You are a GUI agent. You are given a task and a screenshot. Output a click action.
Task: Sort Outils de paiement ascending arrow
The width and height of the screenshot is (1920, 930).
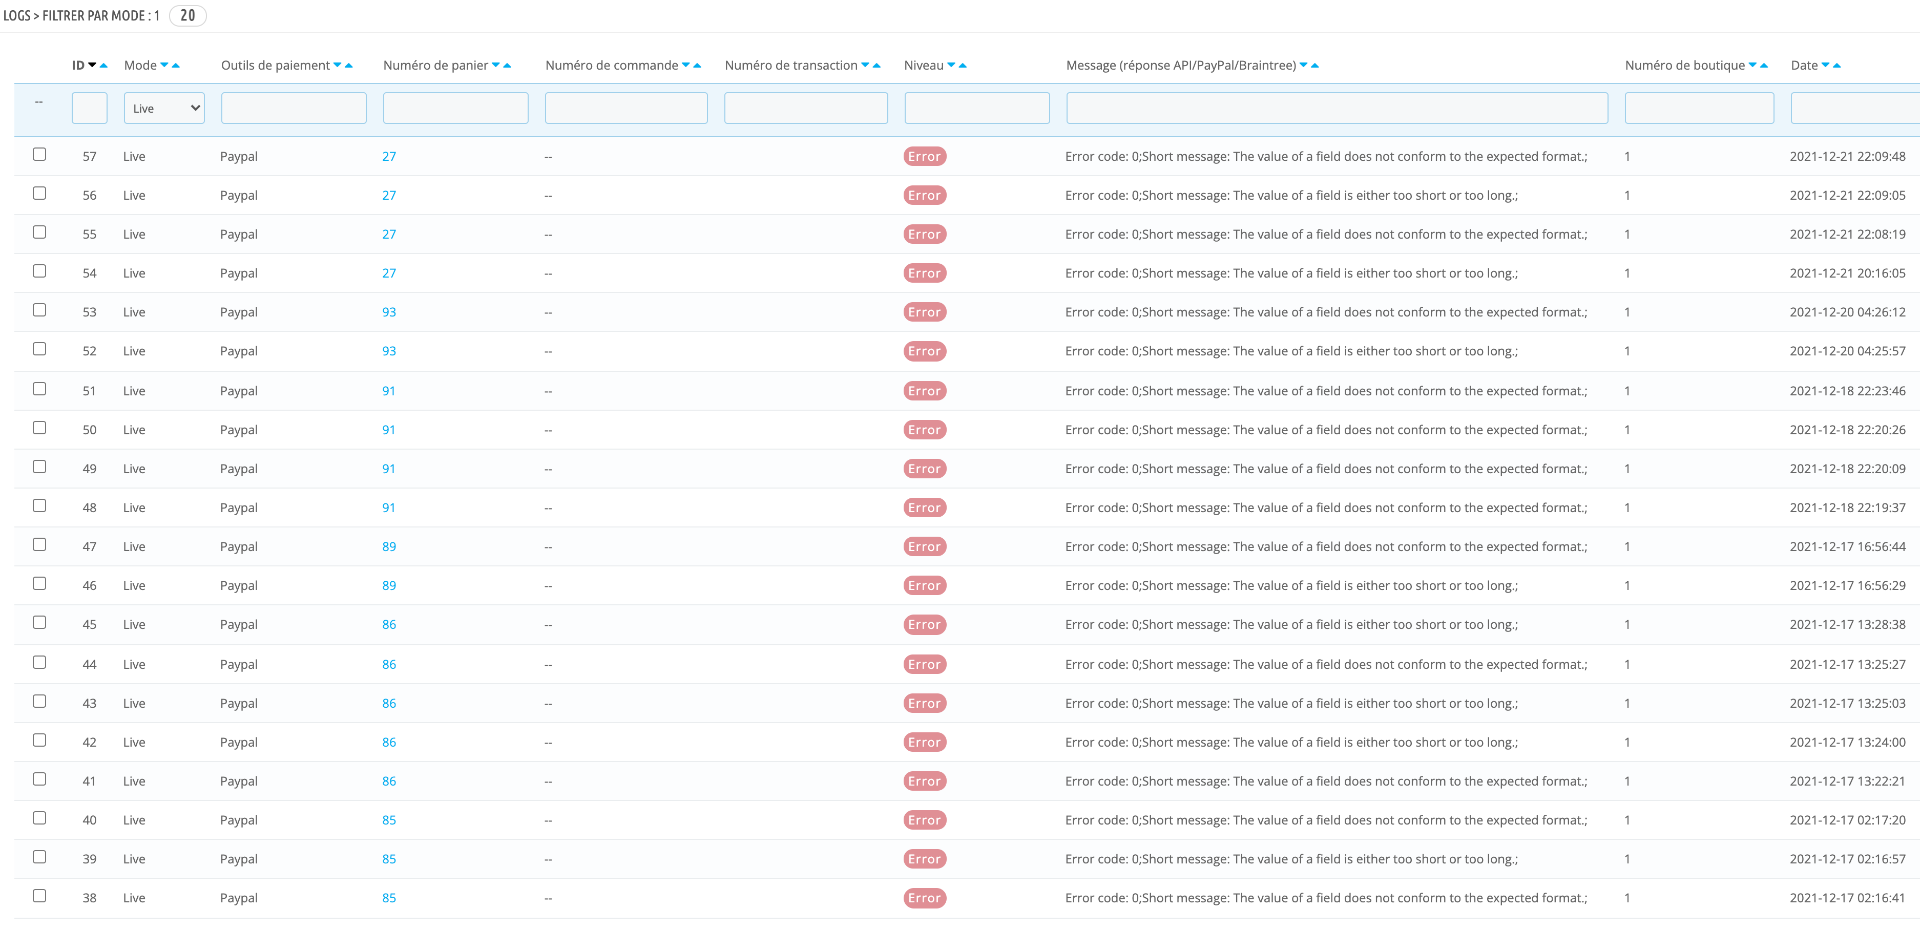(x=349, y=65)
